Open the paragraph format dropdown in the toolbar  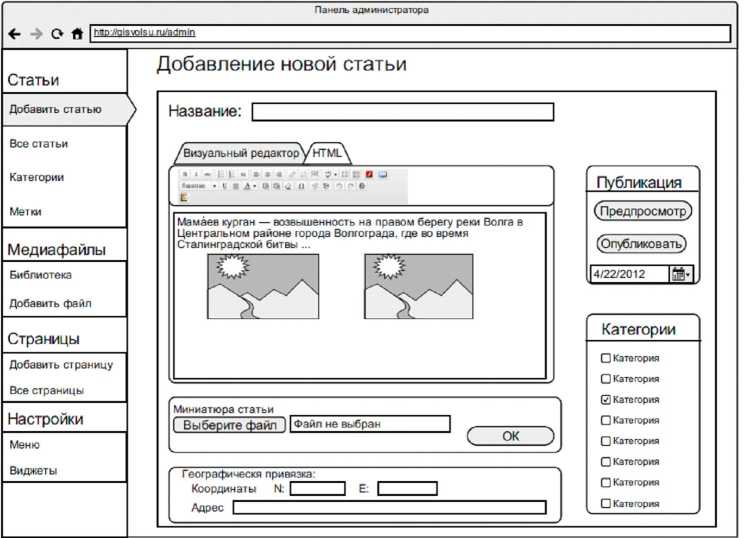(x=199, y=186)
